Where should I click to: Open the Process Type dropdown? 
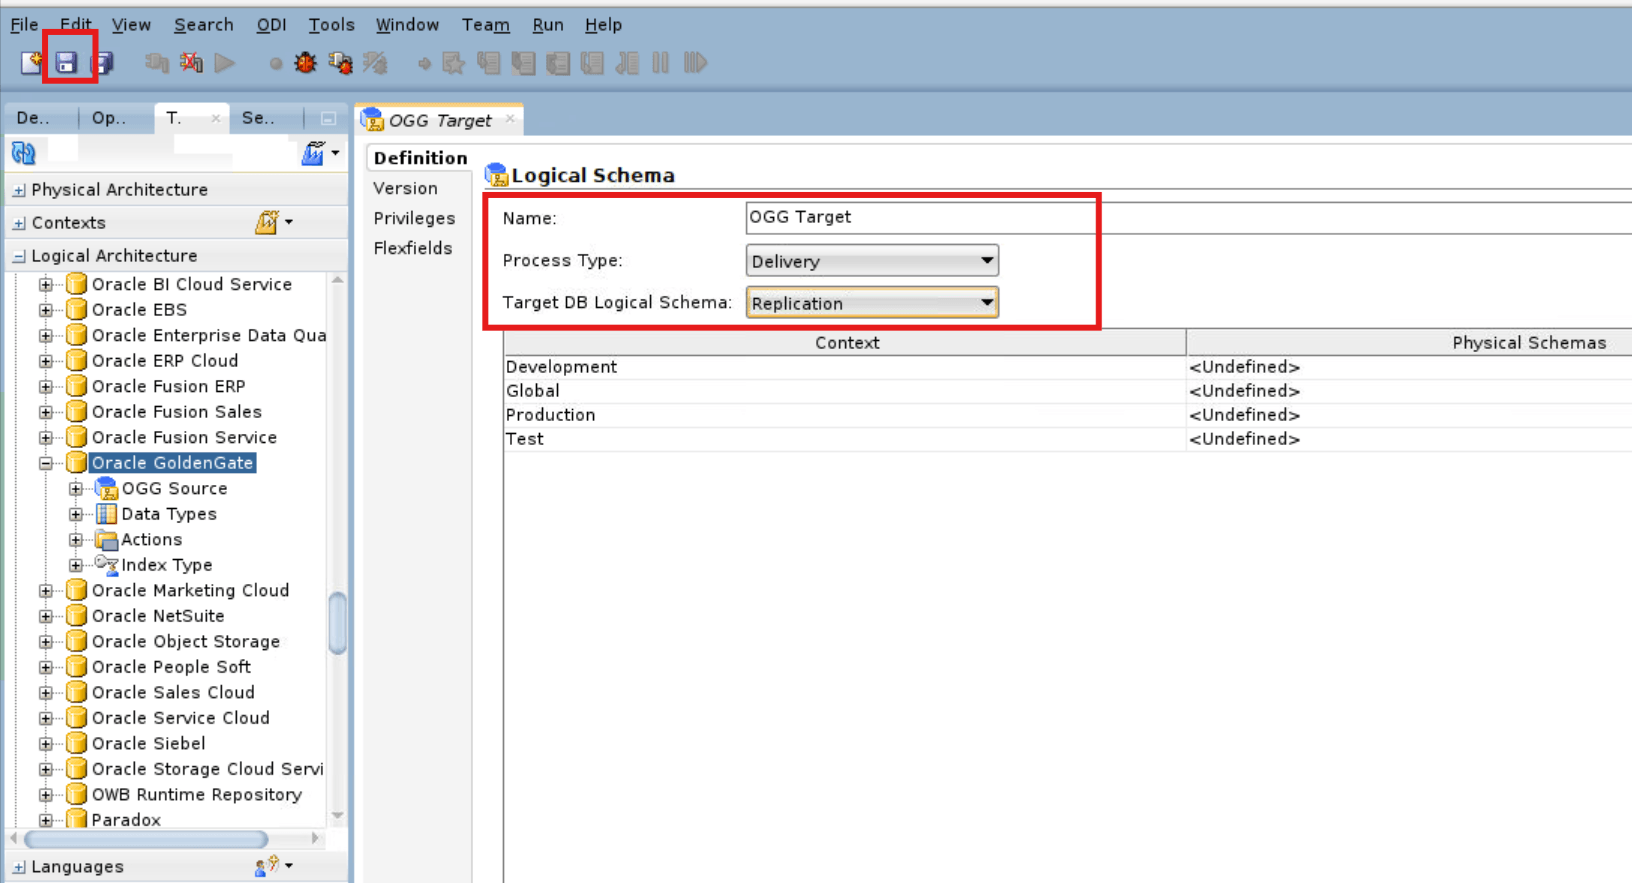[872, 261]
